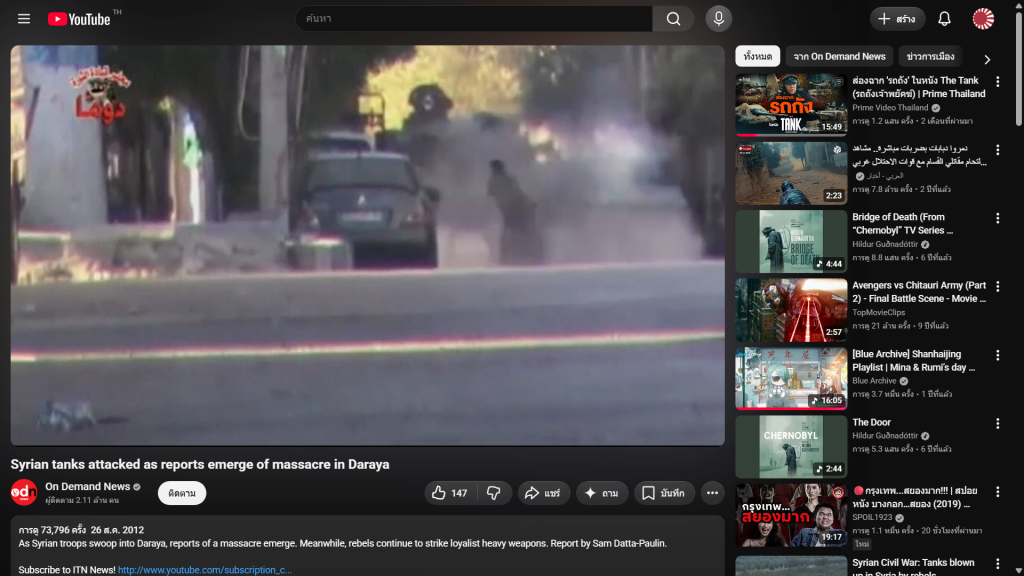Open more actions menu below video
The image size is (1024, 576).
[x=712, y=493]
